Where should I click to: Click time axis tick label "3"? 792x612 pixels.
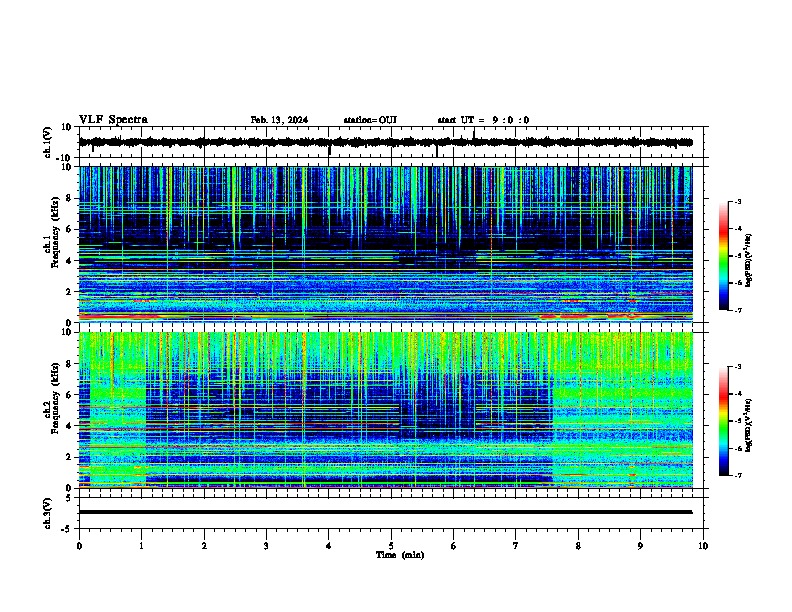point(266,546)
